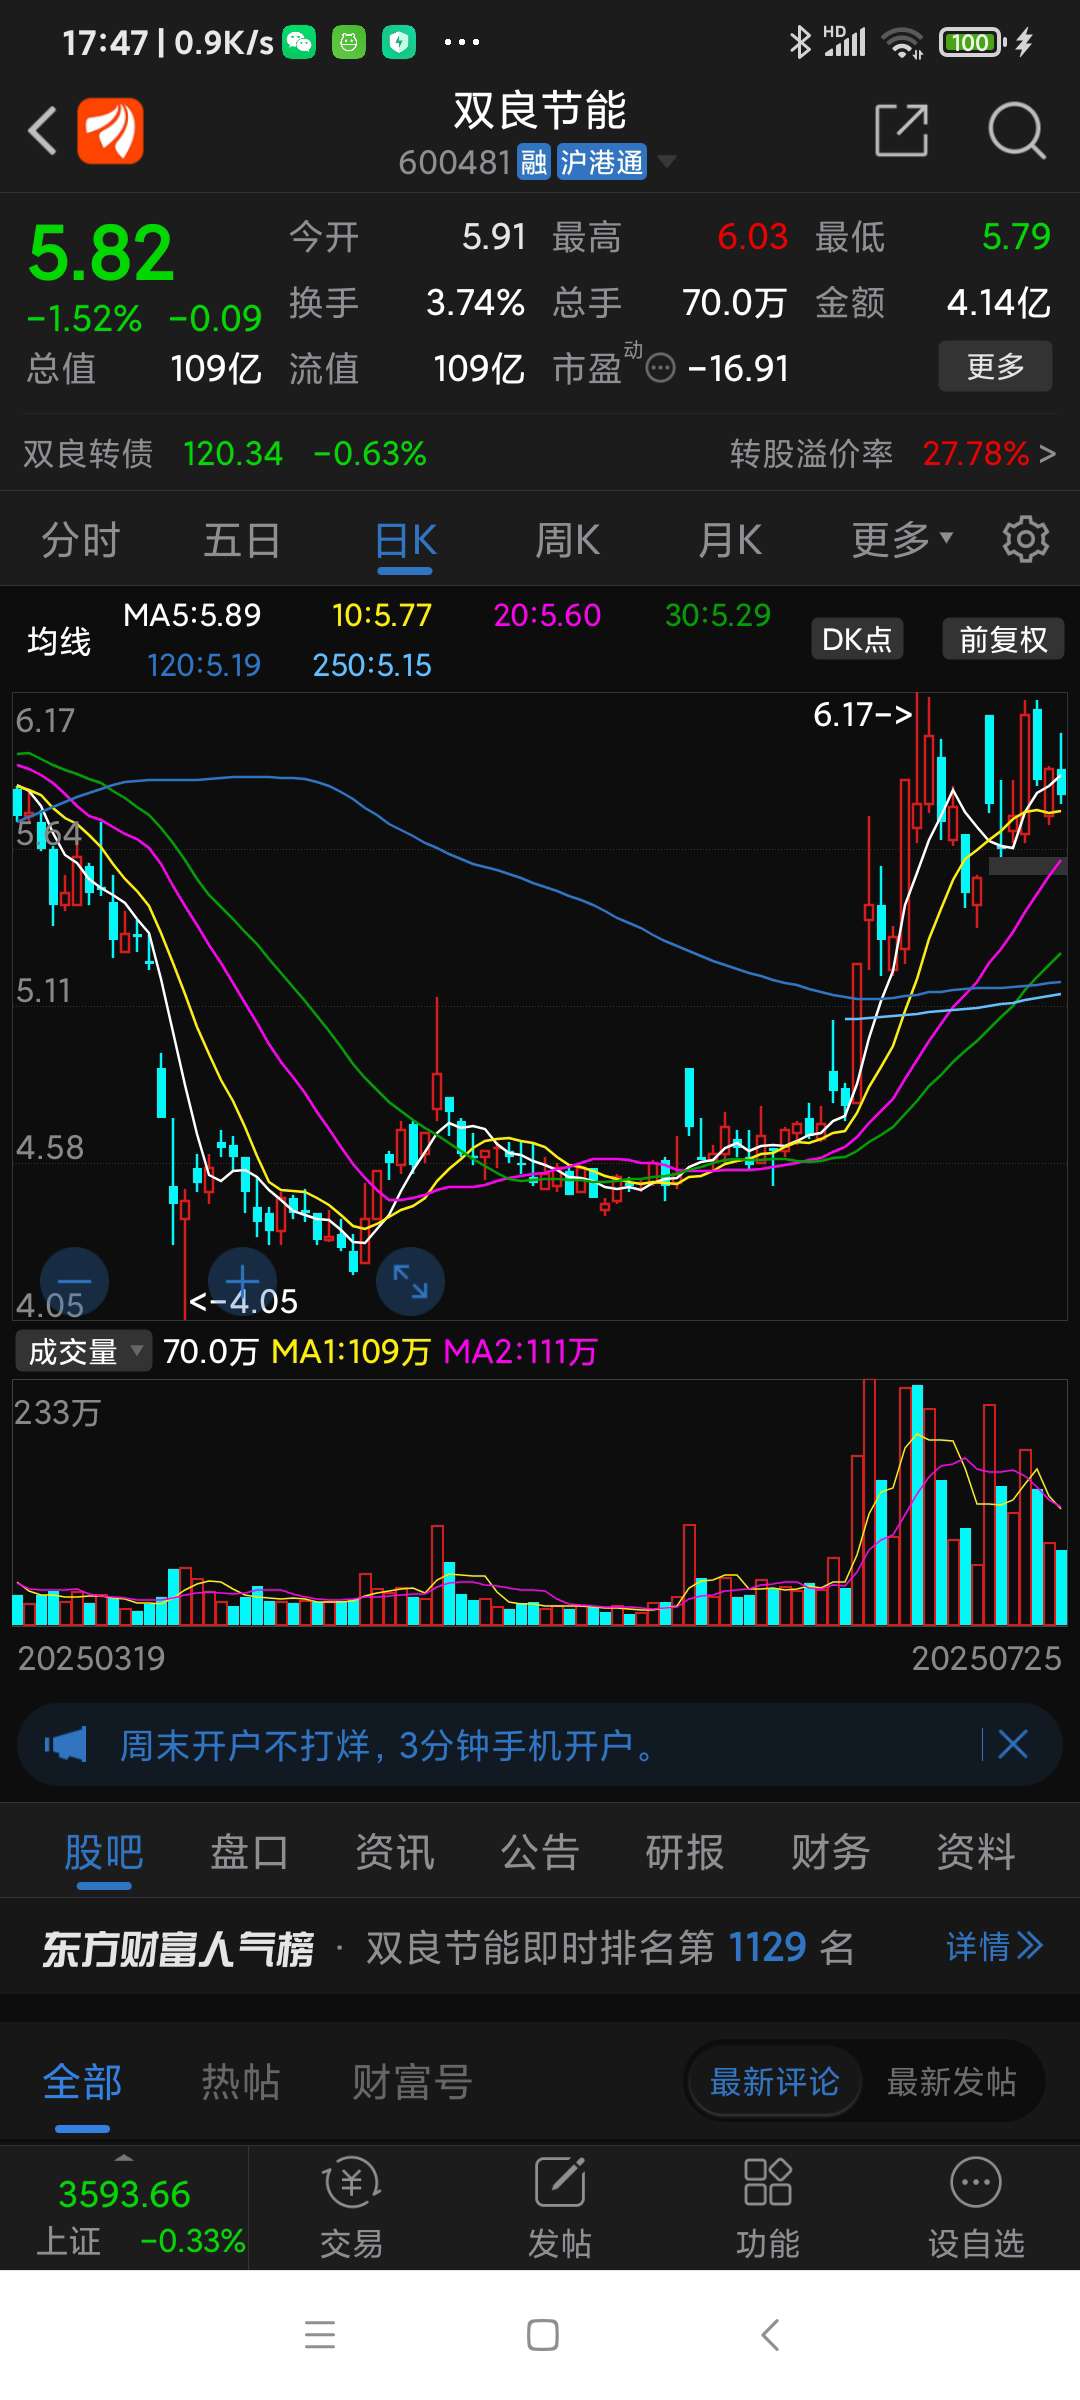This screenshot has width=1080, height=2400.
Task: Tap Android system back button
Action: tap(769, 2335)
